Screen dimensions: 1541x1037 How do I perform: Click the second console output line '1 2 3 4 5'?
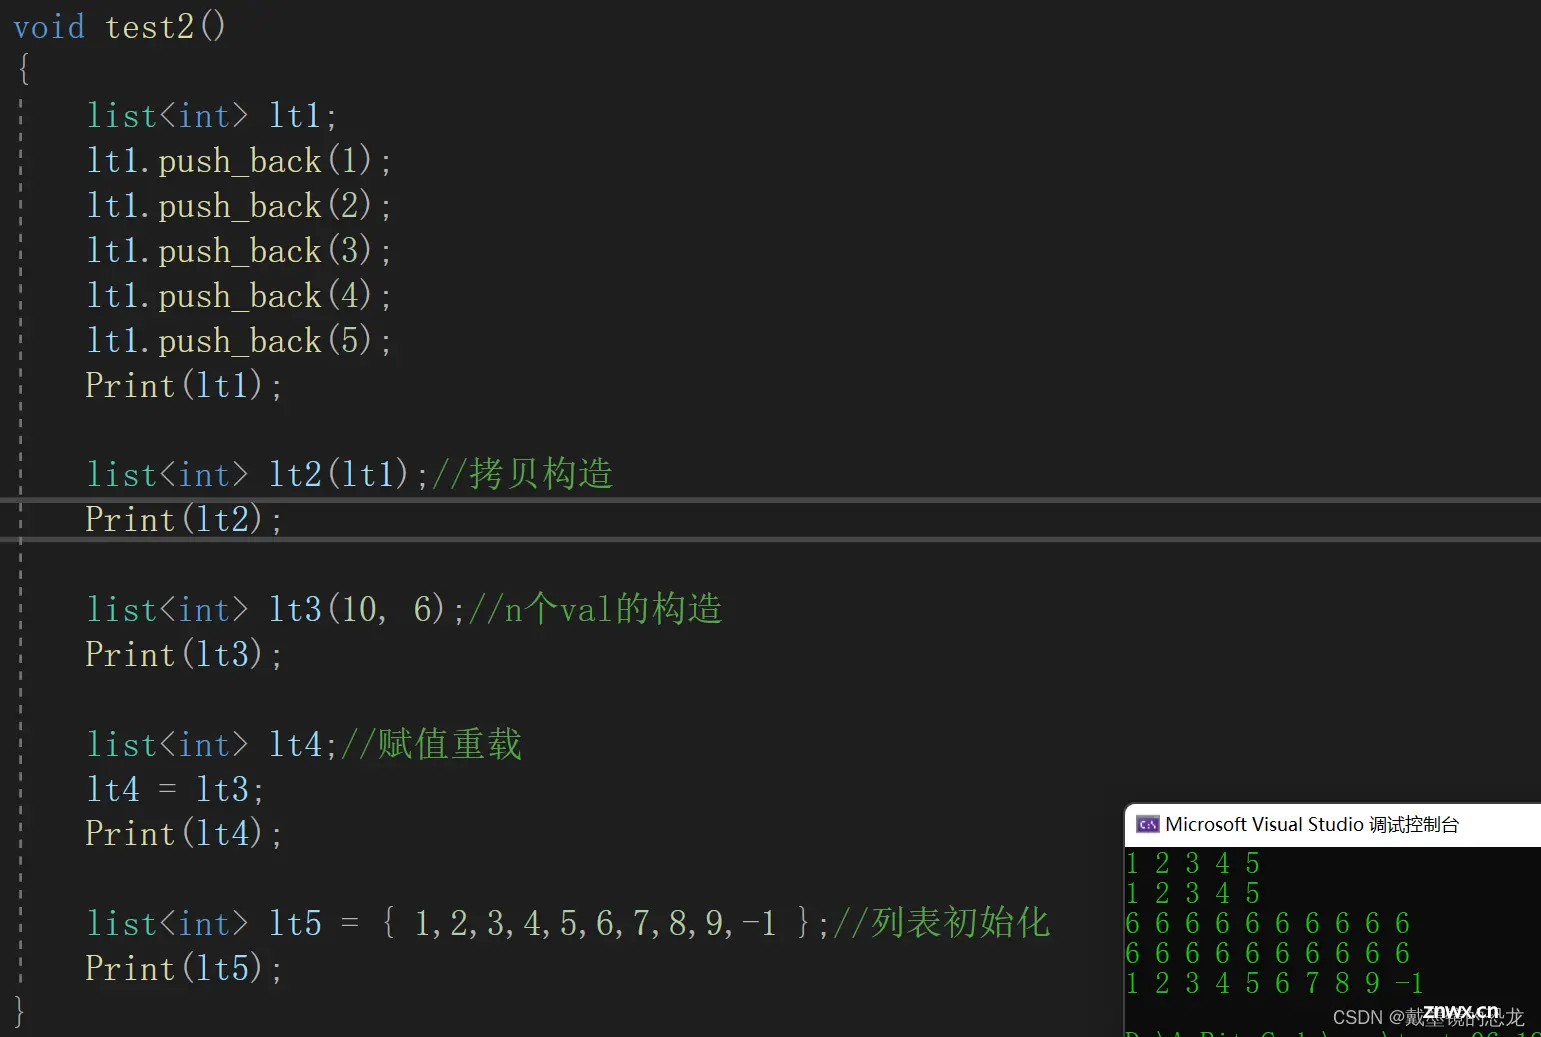[x=1193, y=893]
